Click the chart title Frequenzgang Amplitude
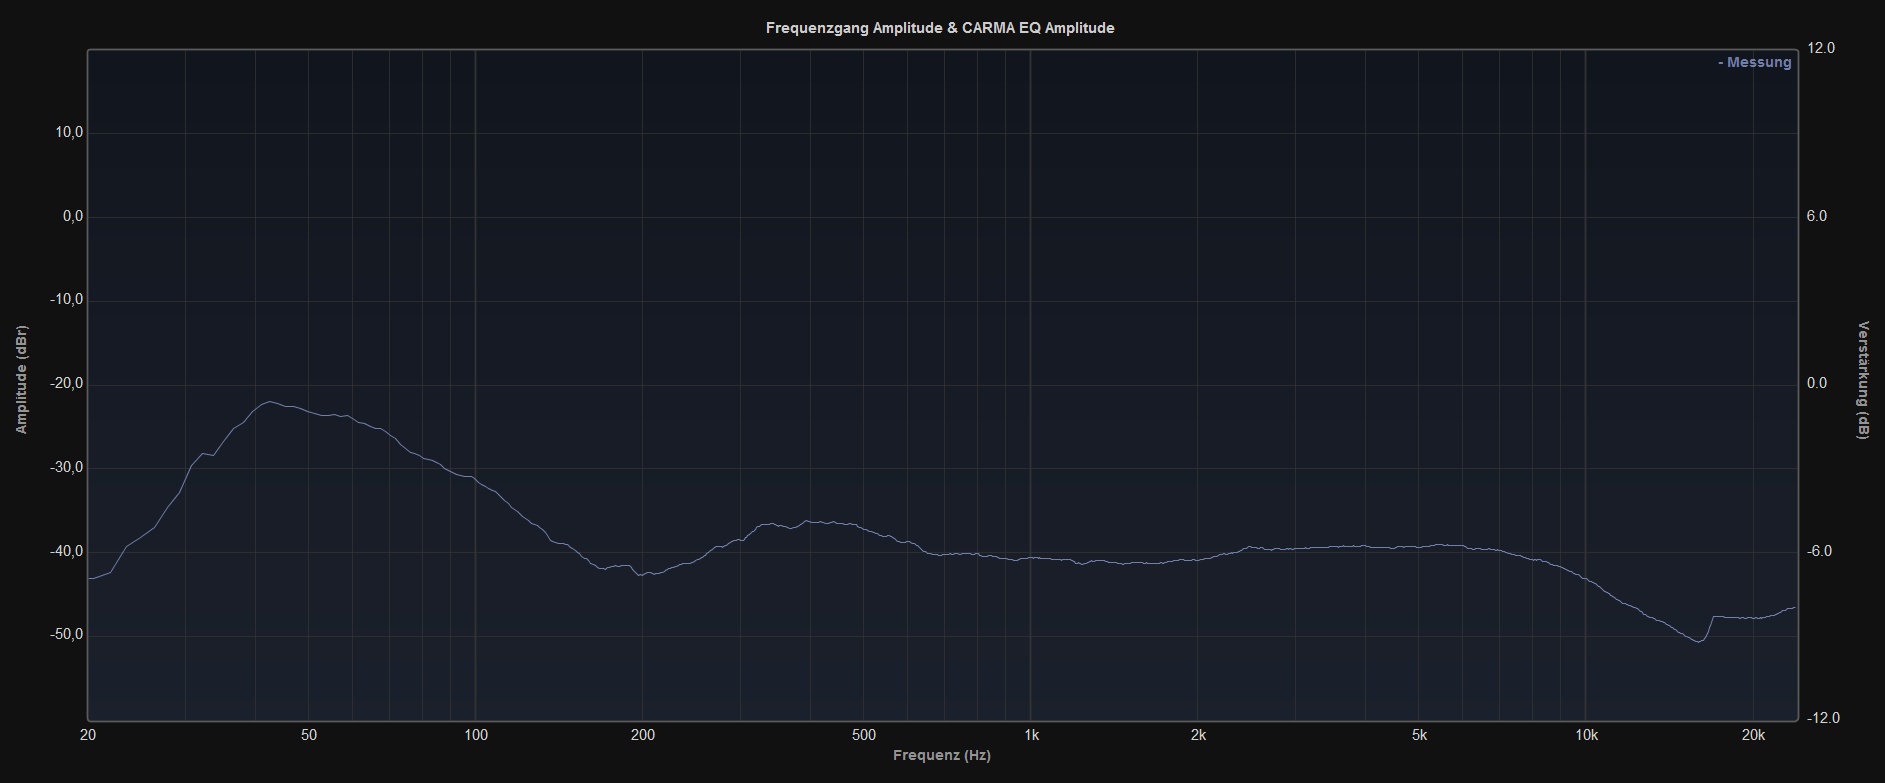The height and width of the screenshot is (783, 1885). [x=939, y=28]
